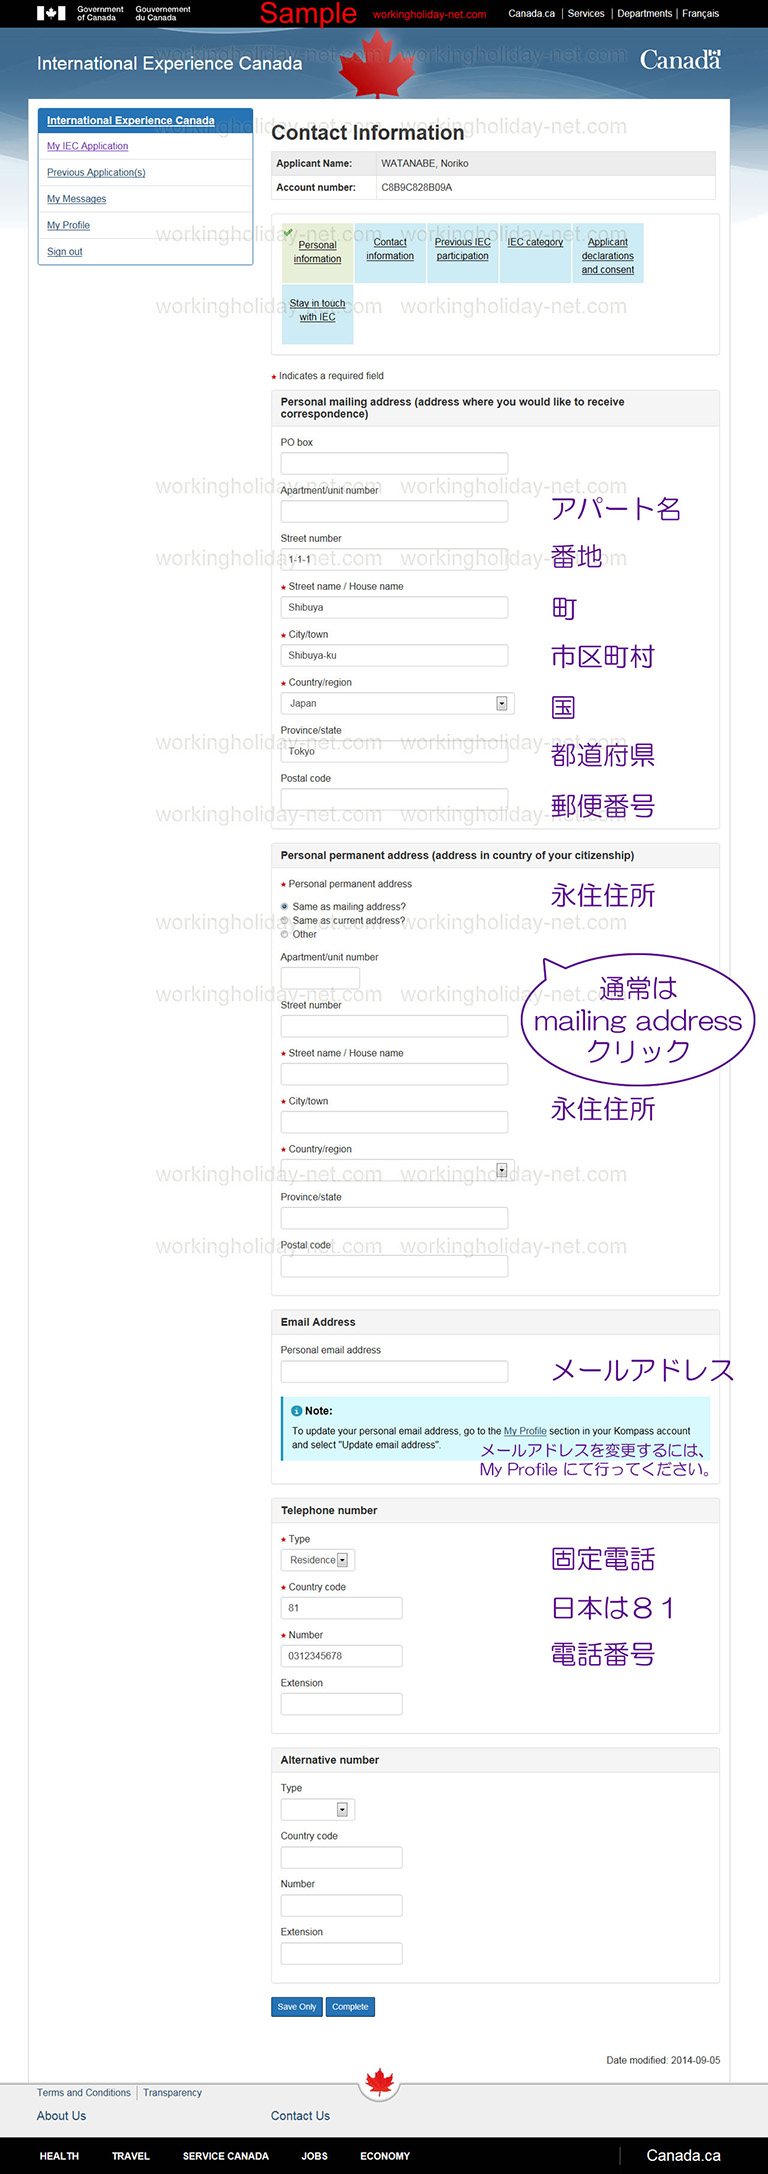
Task: Click the Province/state field containing Tokyo
Action: pos(394,751)
